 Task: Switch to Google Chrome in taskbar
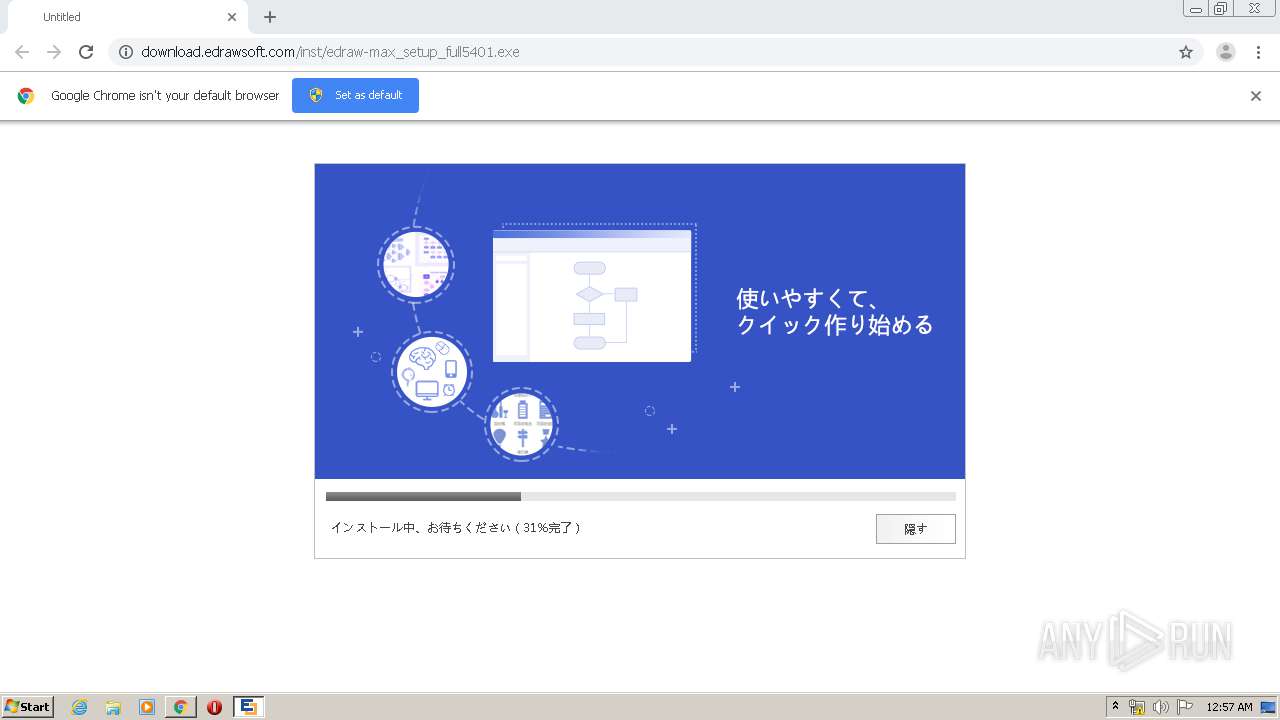click(180, 707)
